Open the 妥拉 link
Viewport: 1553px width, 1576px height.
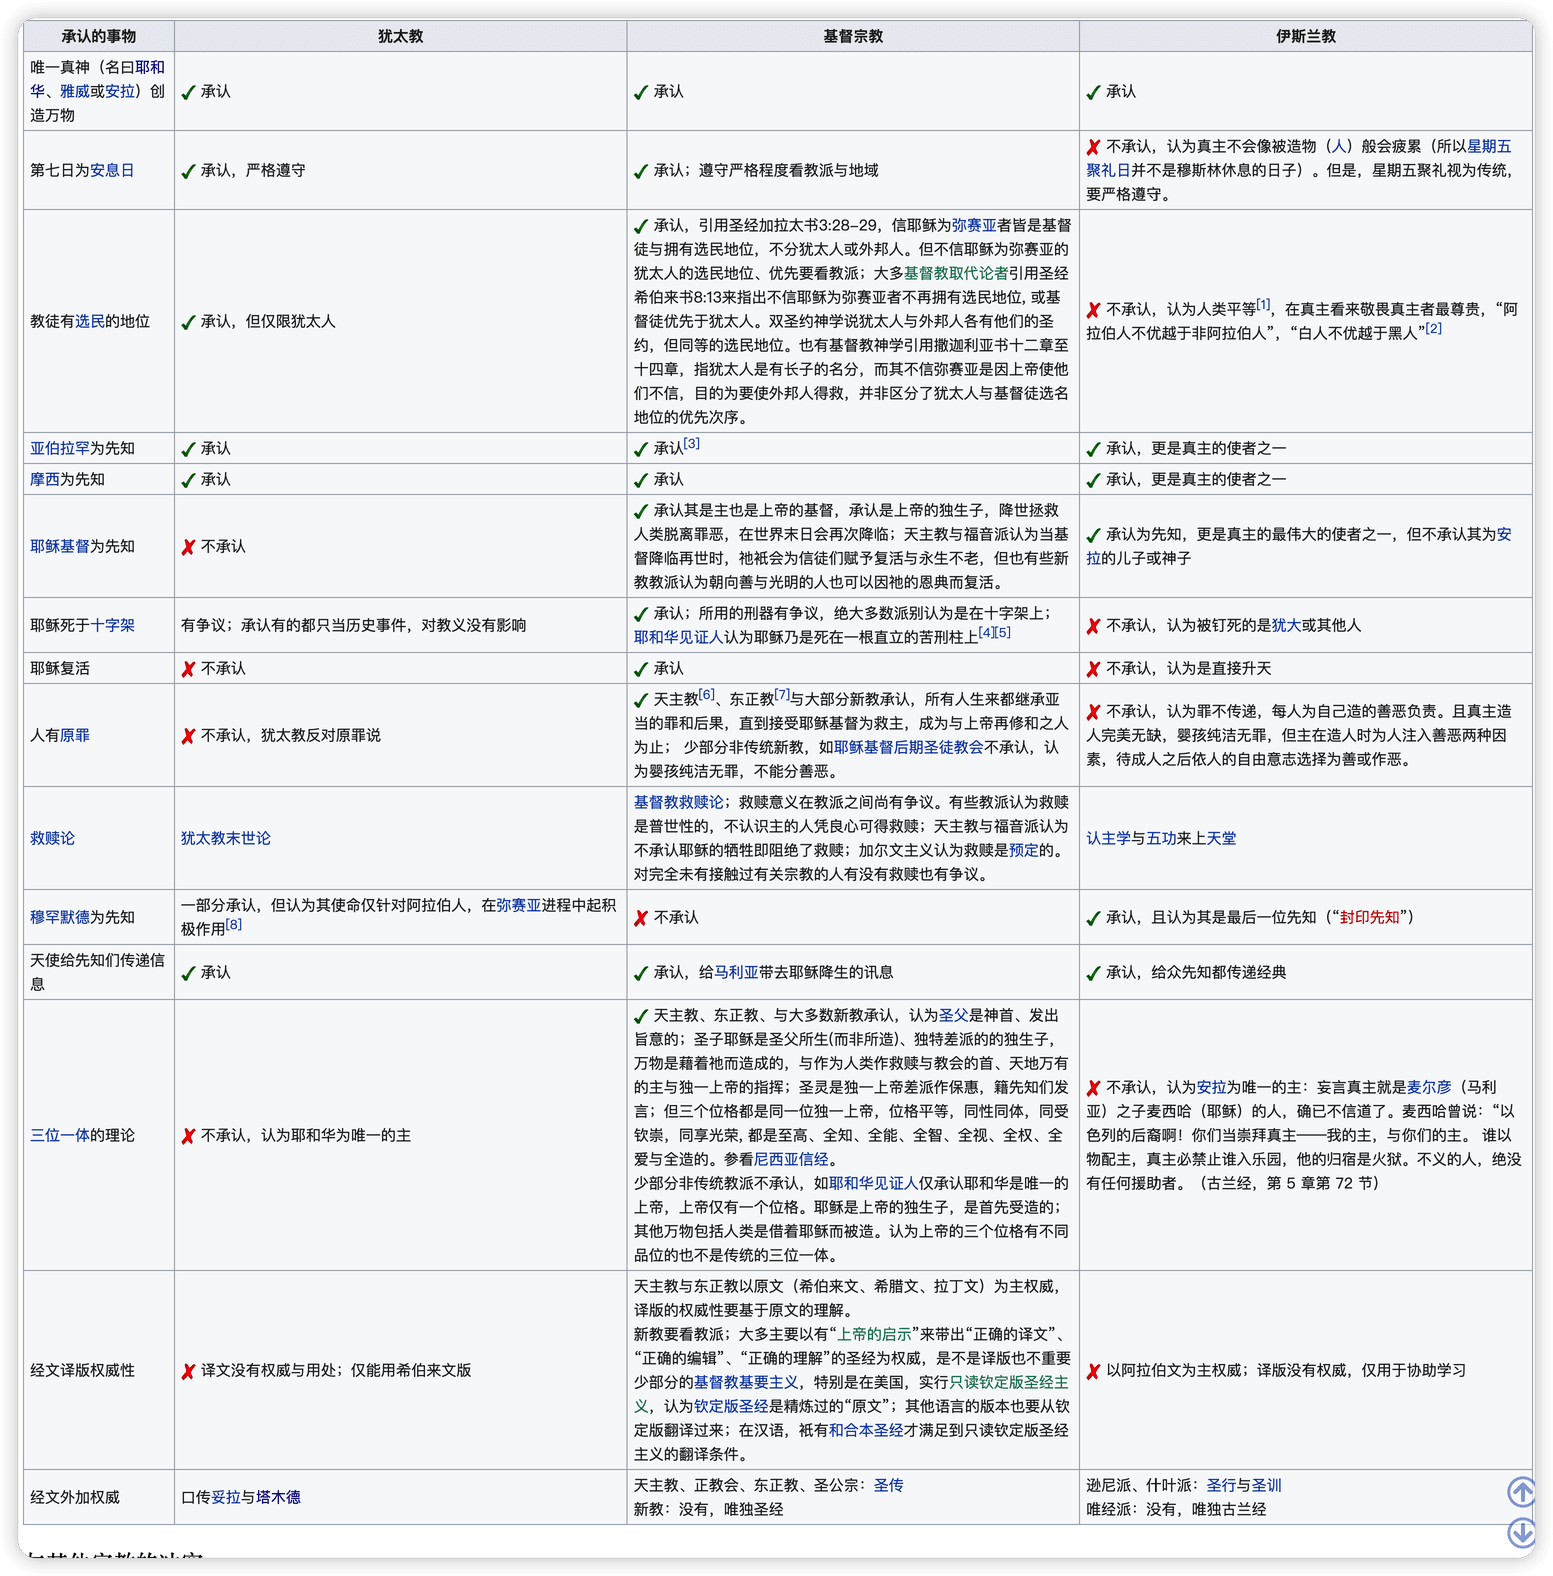[x=225, y=1497]
